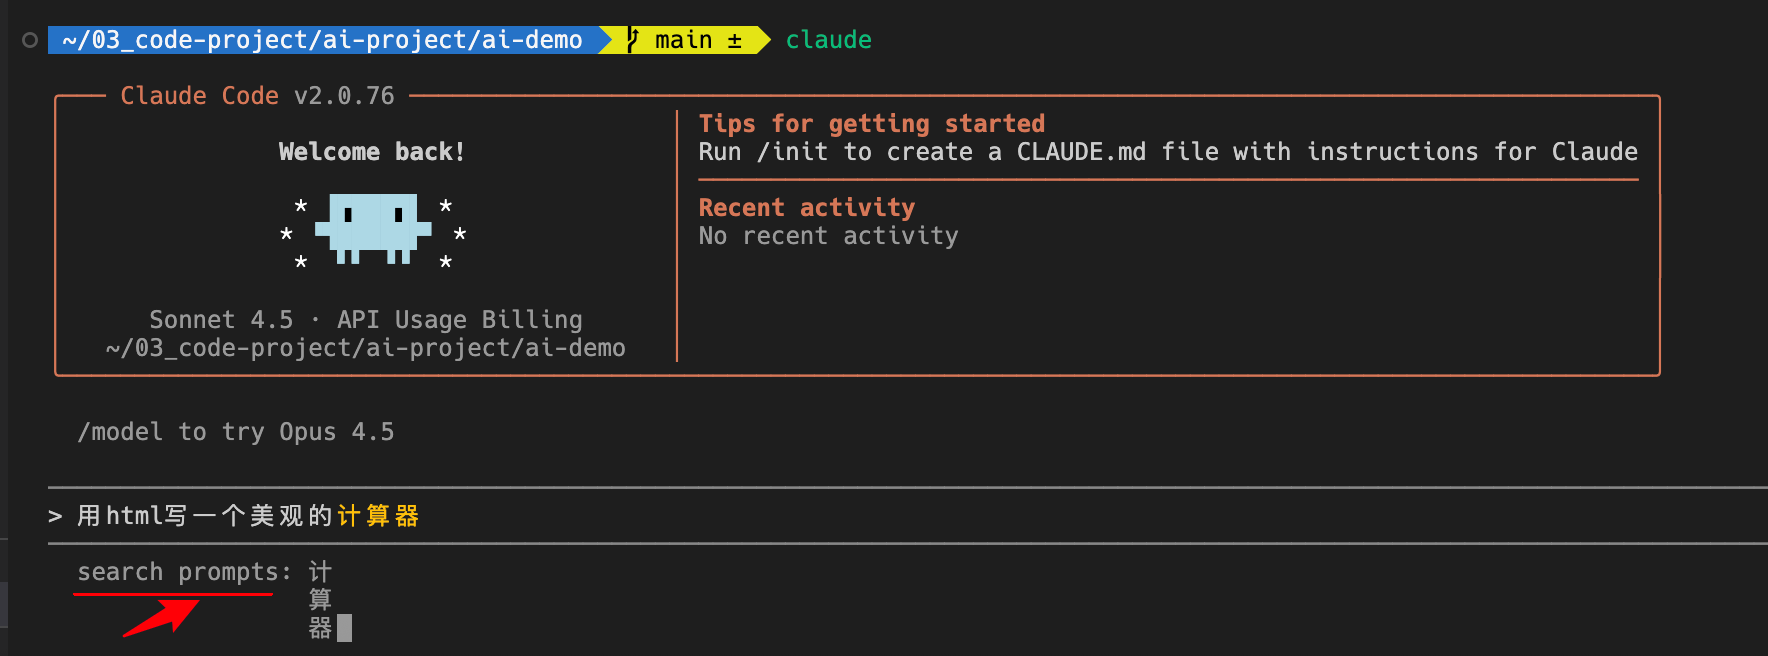Click '/model to try Opus 4.5' hint

pyautogui.click(x=236, y=432)
